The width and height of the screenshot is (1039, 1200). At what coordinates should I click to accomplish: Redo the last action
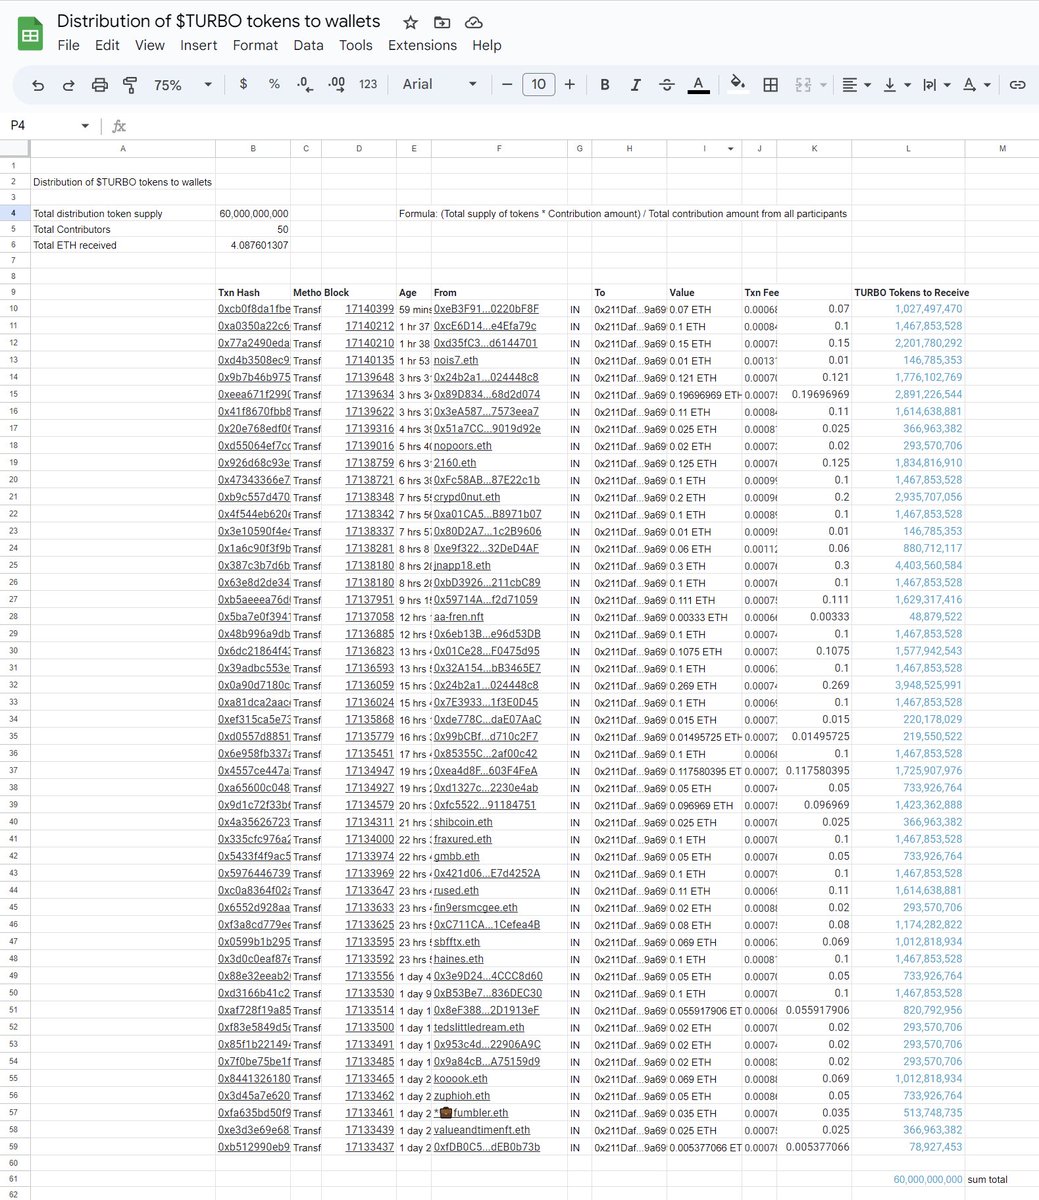(68, 85)
